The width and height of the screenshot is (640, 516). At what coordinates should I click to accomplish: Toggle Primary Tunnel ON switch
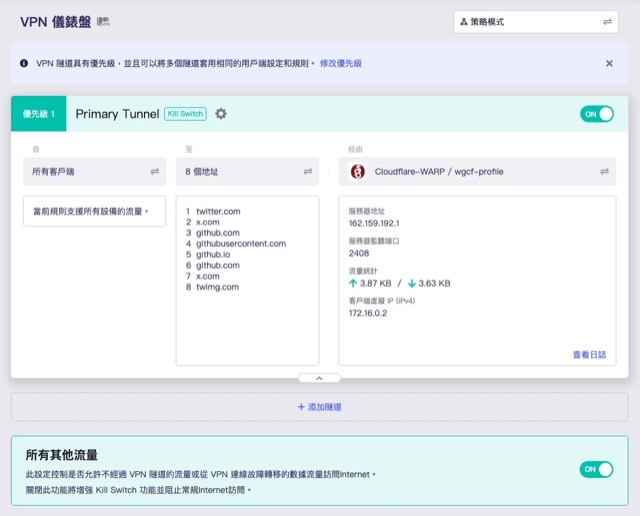pyautogui.click(x=597, y=114)
